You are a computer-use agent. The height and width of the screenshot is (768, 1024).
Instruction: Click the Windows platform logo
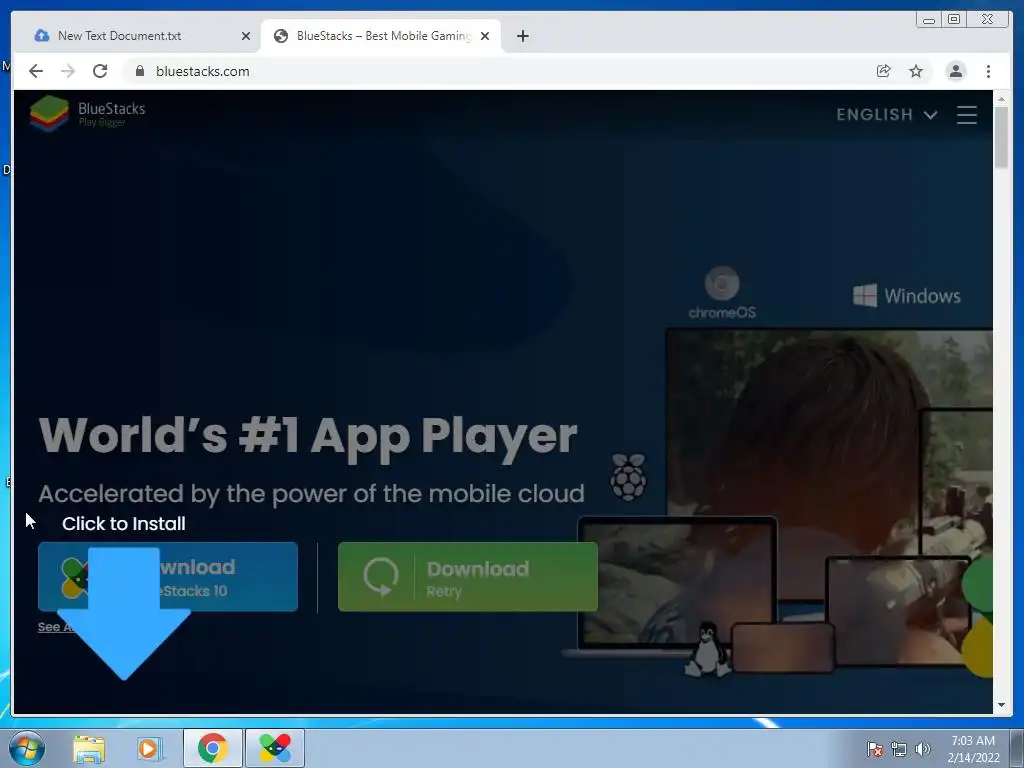tap(906, 296)
